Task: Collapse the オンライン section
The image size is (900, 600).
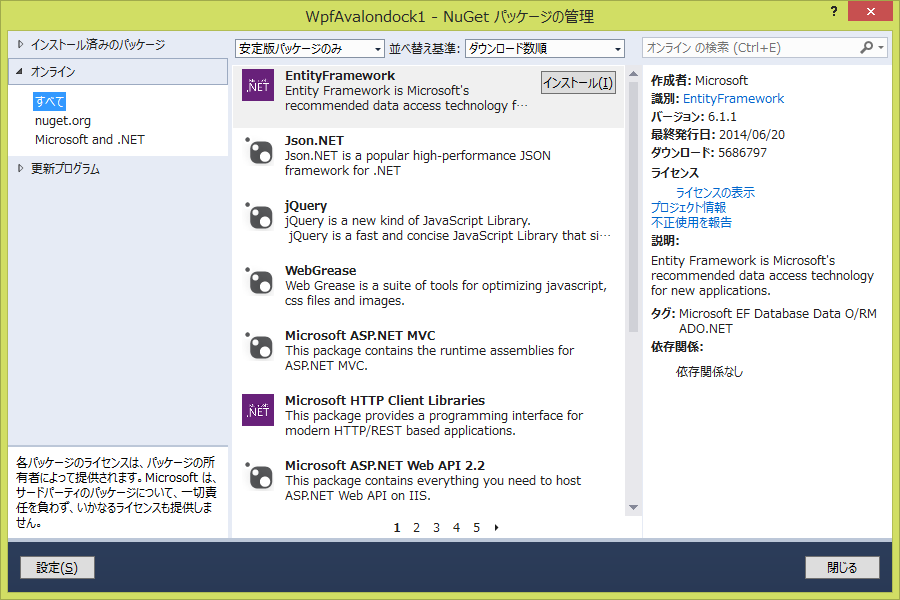Action: coord(20,71)
